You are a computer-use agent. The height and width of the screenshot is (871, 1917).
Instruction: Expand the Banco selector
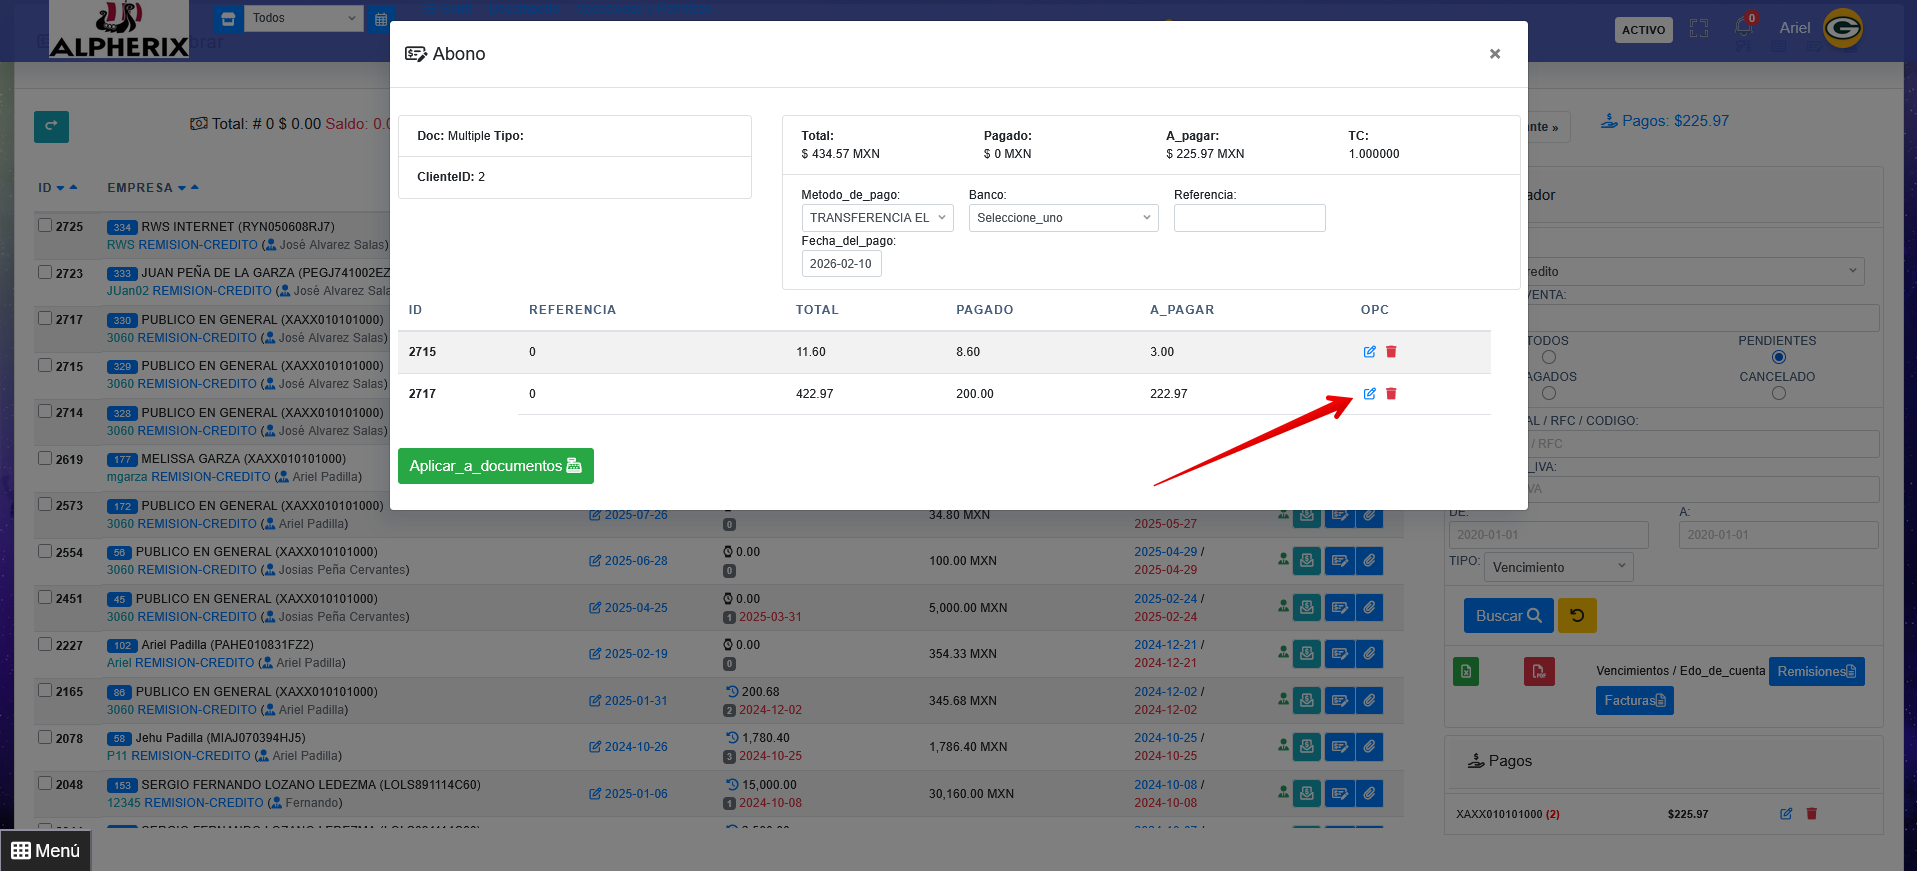click(1062, 218)
